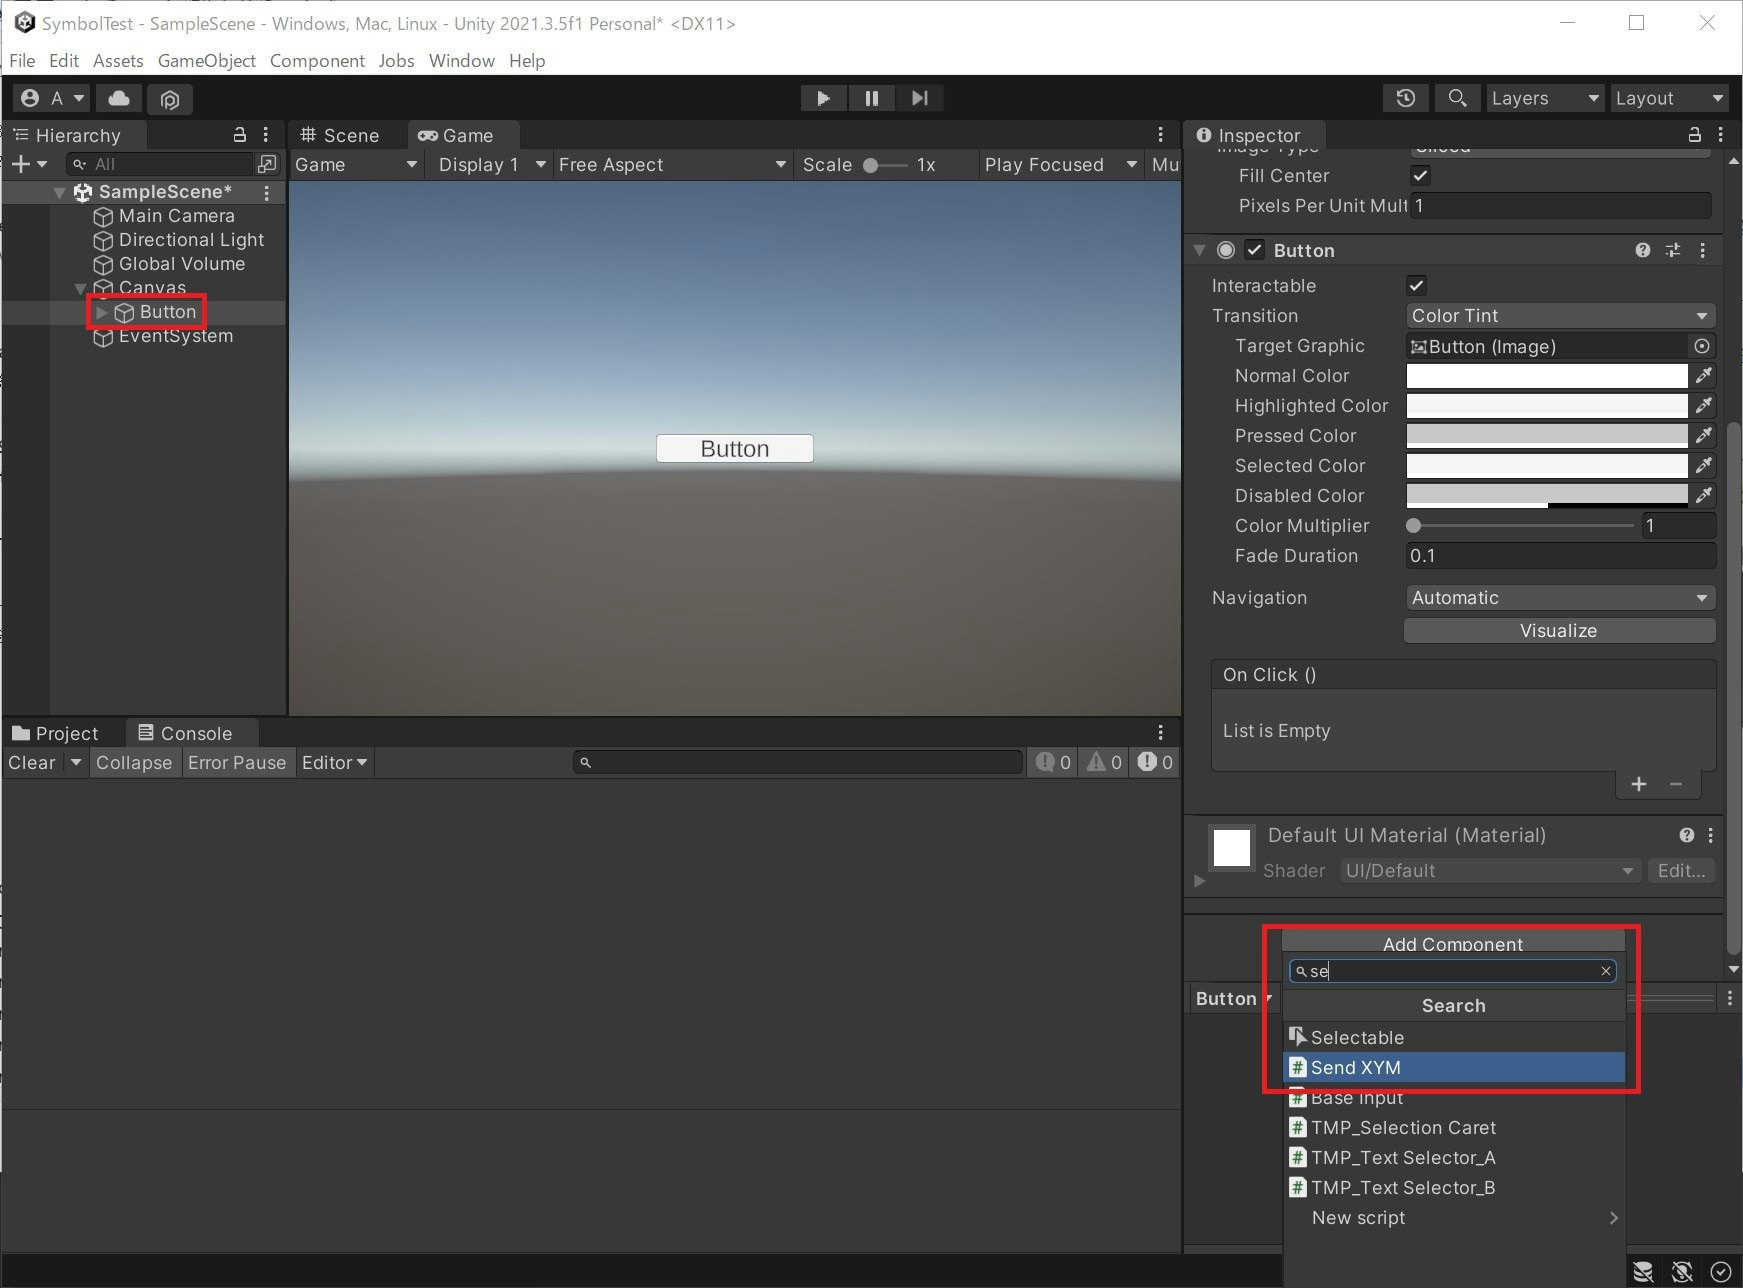The image size is (1743, 1288).
Task: Click the Visualize button
Action: point(1559,631)
